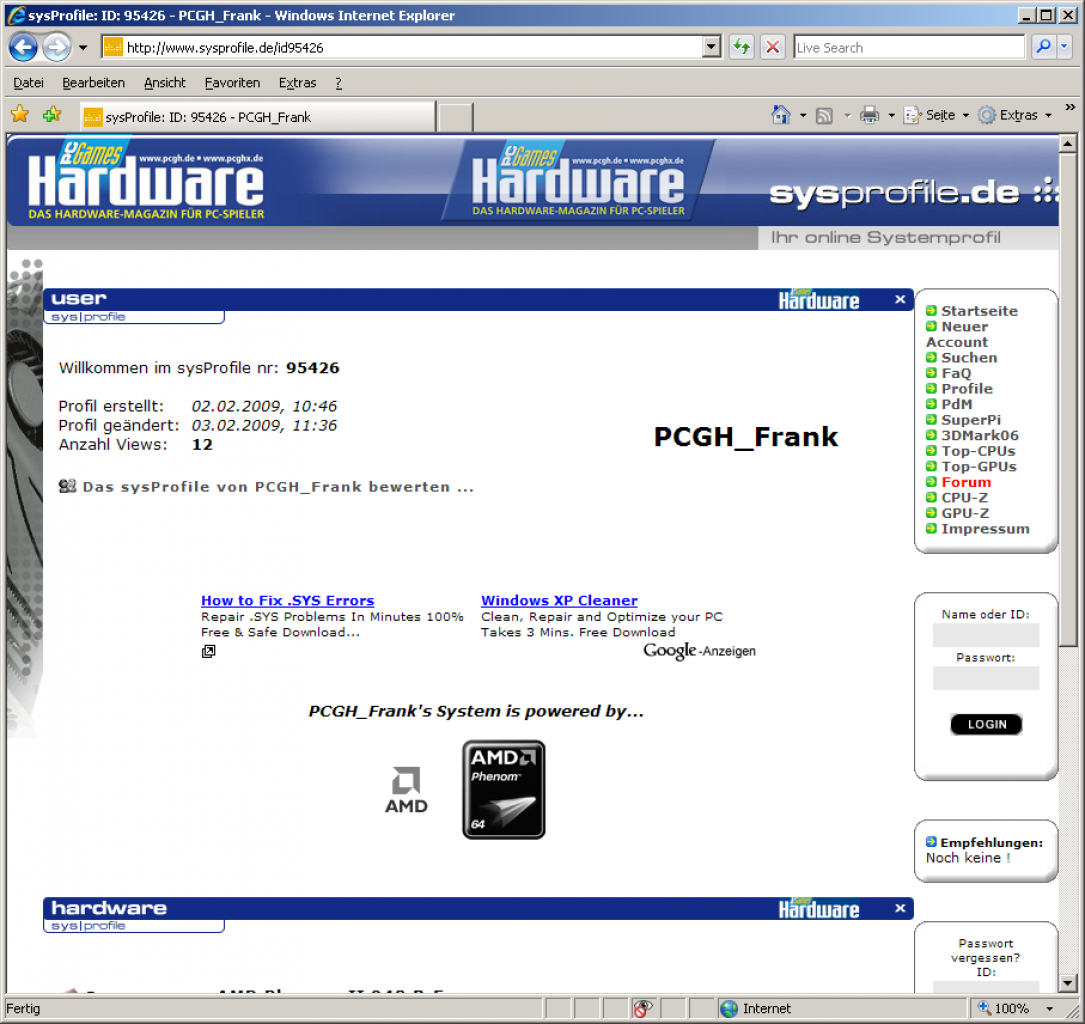Screen dimensions: 1085x1024
Task: Click the external link icon under ad
Action: point(208,651)
